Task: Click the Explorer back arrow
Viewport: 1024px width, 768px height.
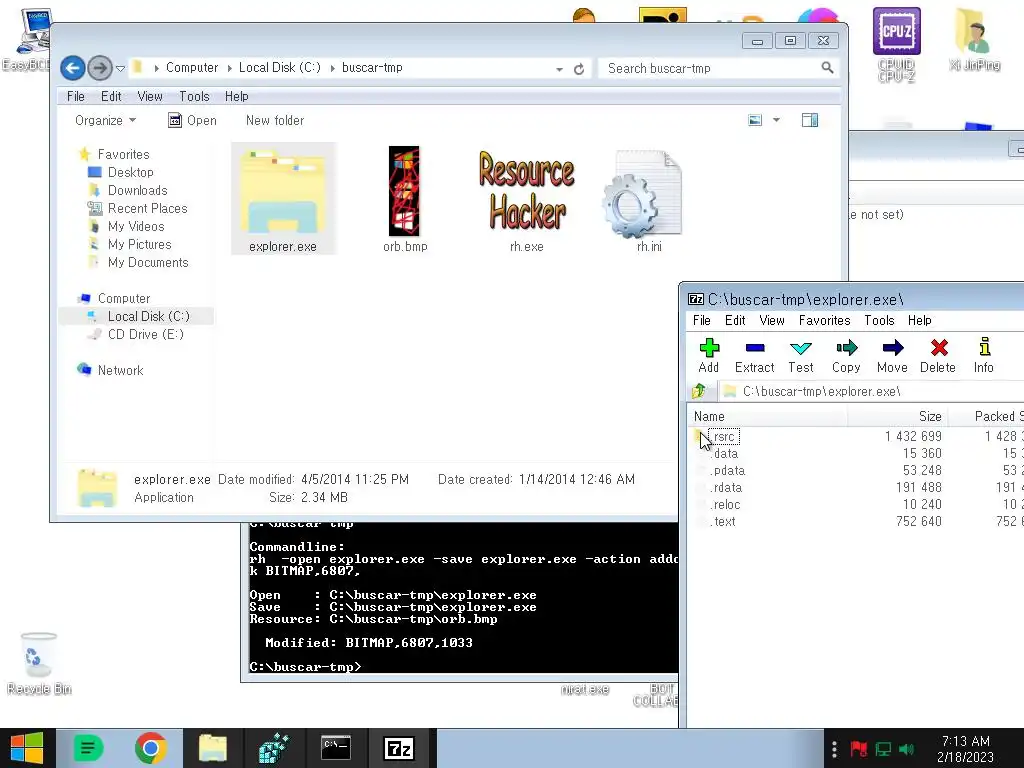Action: [x=72, y=68]
